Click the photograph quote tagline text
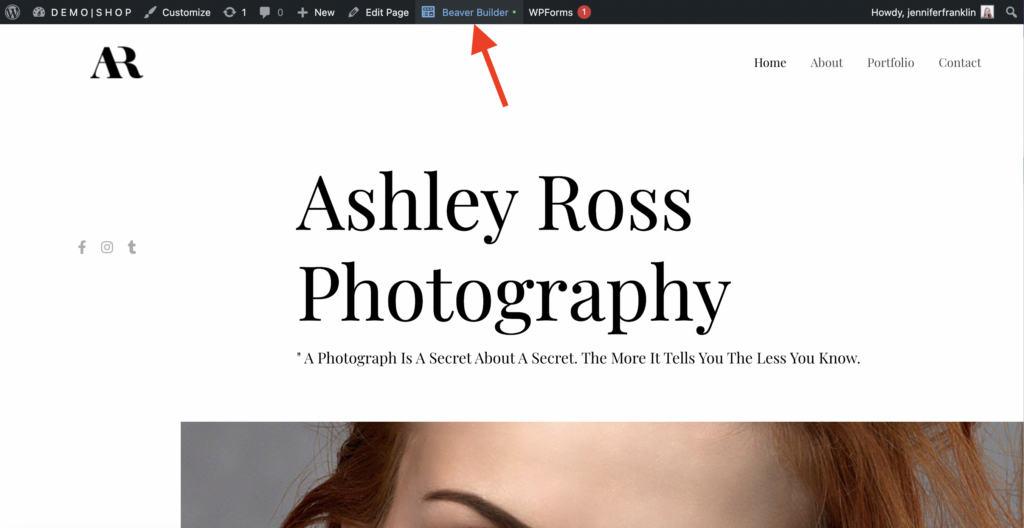This screenshot has height=528, width=1024. (x=578, y=358)
